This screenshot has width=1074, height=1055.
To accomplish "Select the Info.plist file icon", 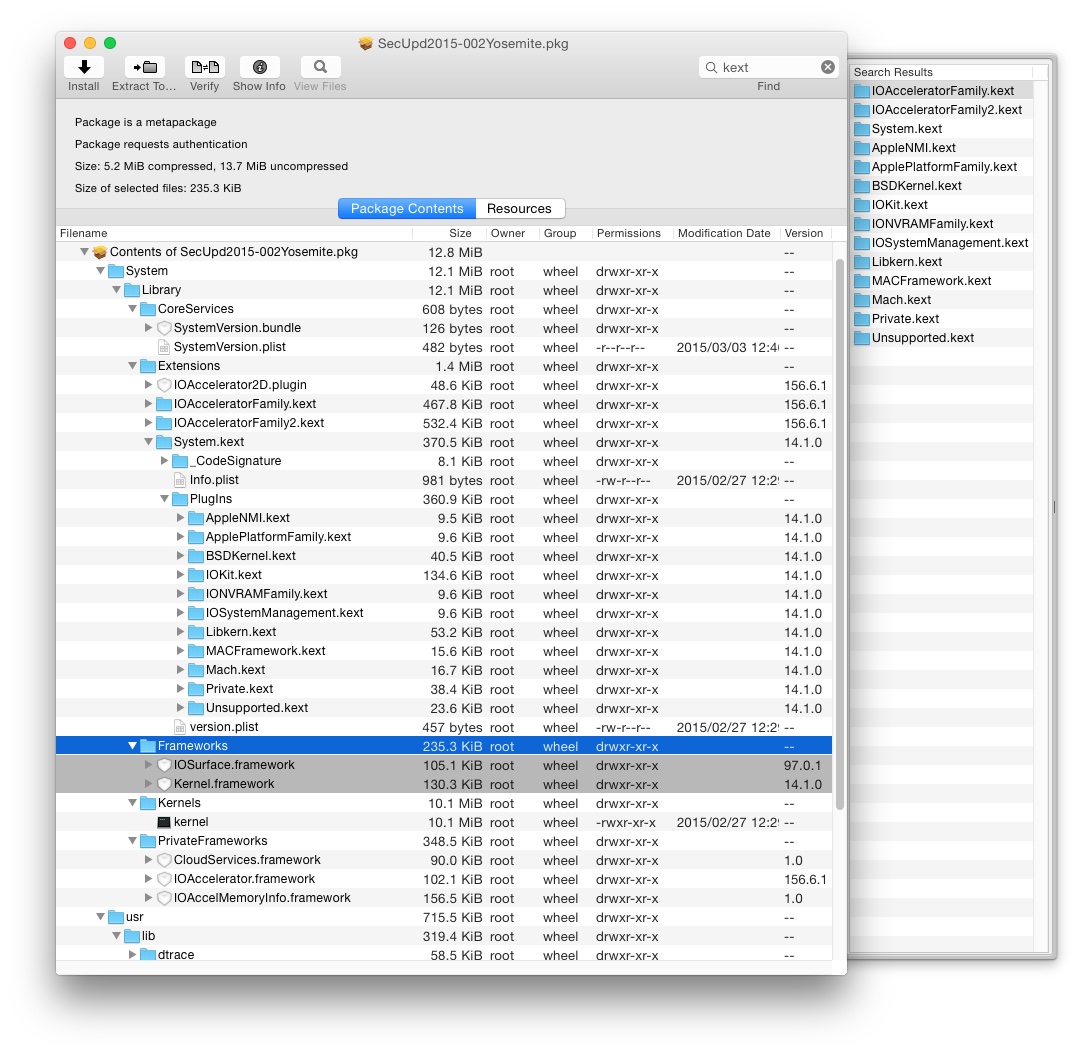I will click(179, 480).
